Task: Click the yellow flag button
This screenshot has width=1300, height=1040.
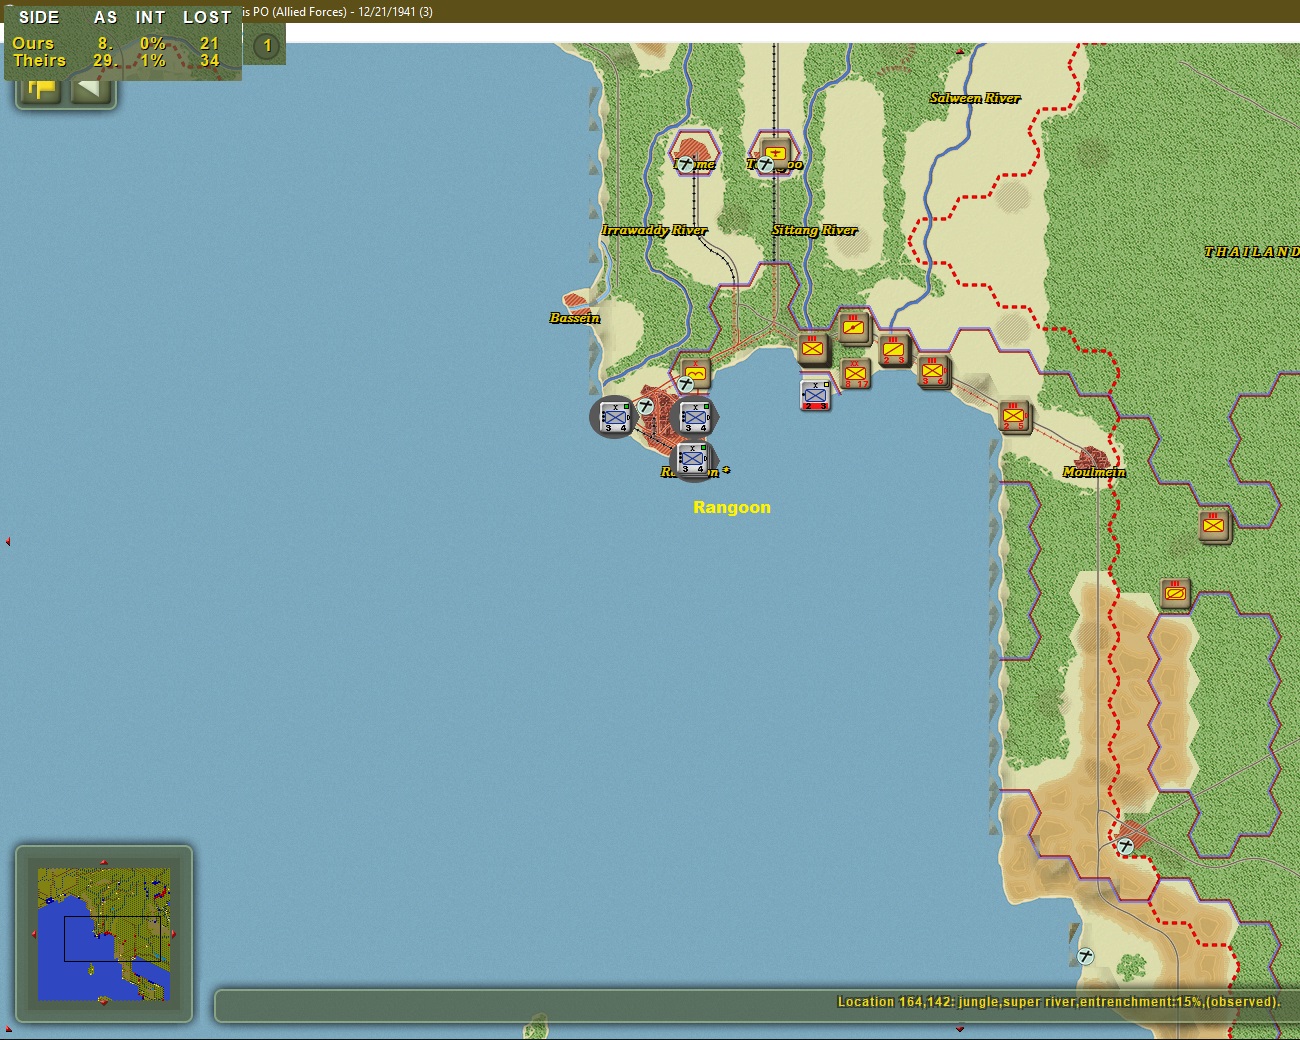Action: pos(41,90)
